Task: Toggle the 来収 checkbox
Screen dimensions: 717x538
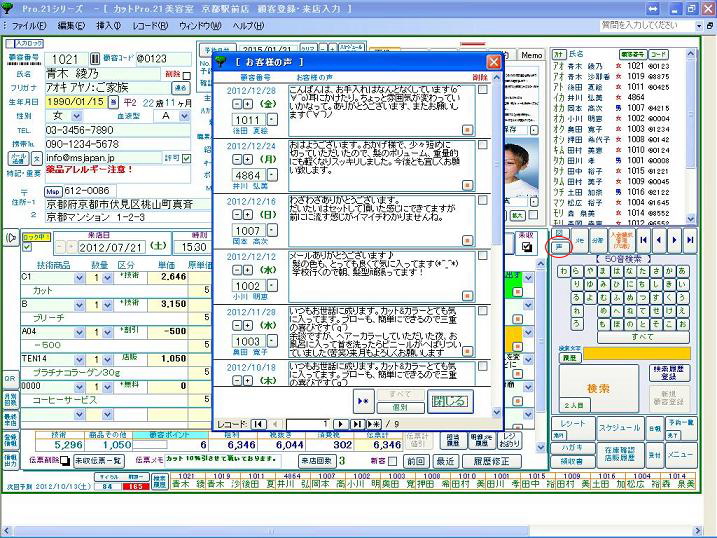Action: 527,247
